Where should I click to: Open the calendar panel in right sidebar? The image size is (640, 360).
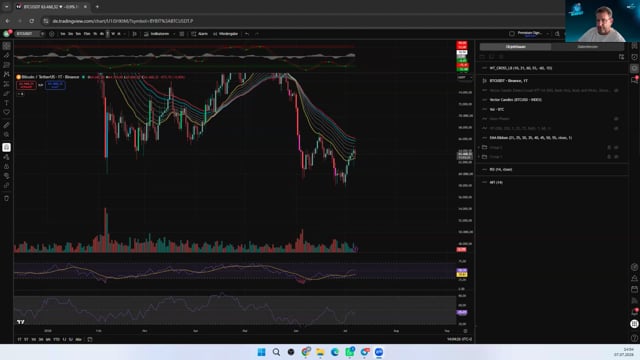point(634,289)
